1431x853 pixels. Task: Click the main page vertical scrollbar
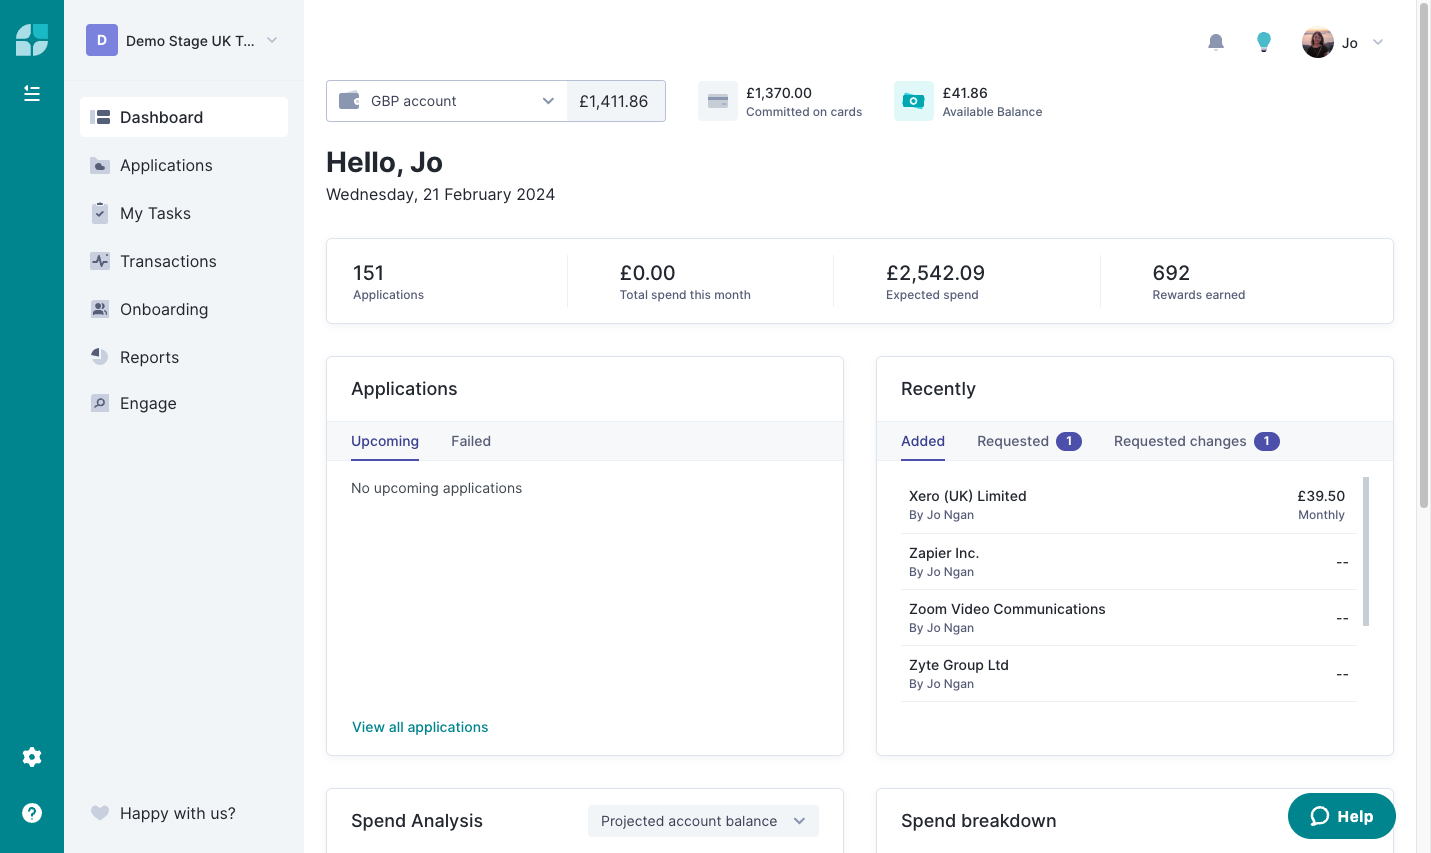[1424, 256]
